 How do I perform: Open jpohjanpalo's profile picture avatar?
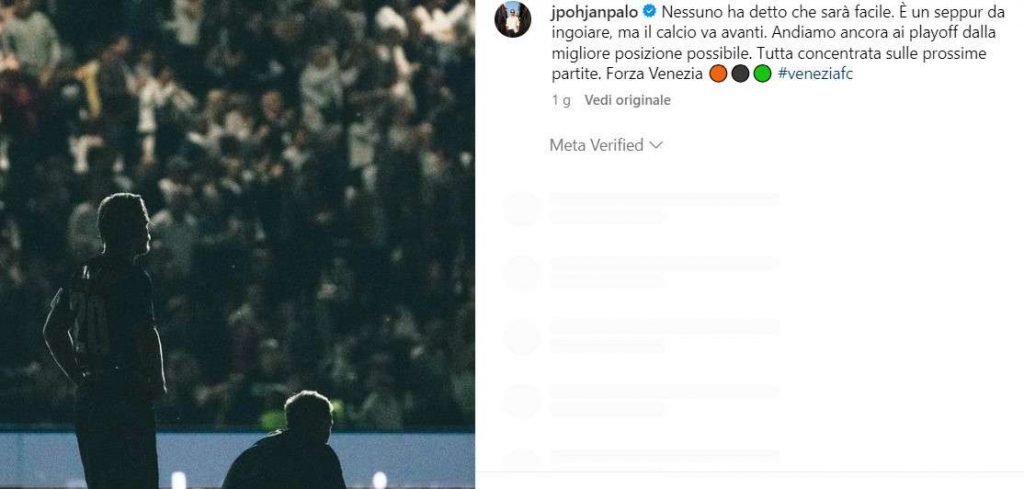tap(513, 20)
